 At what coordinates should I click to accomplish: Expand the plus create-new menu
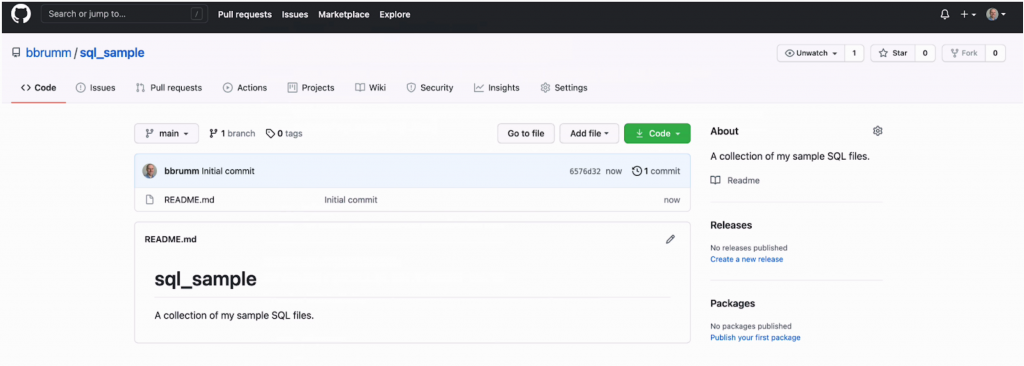[x=968, y=14]
